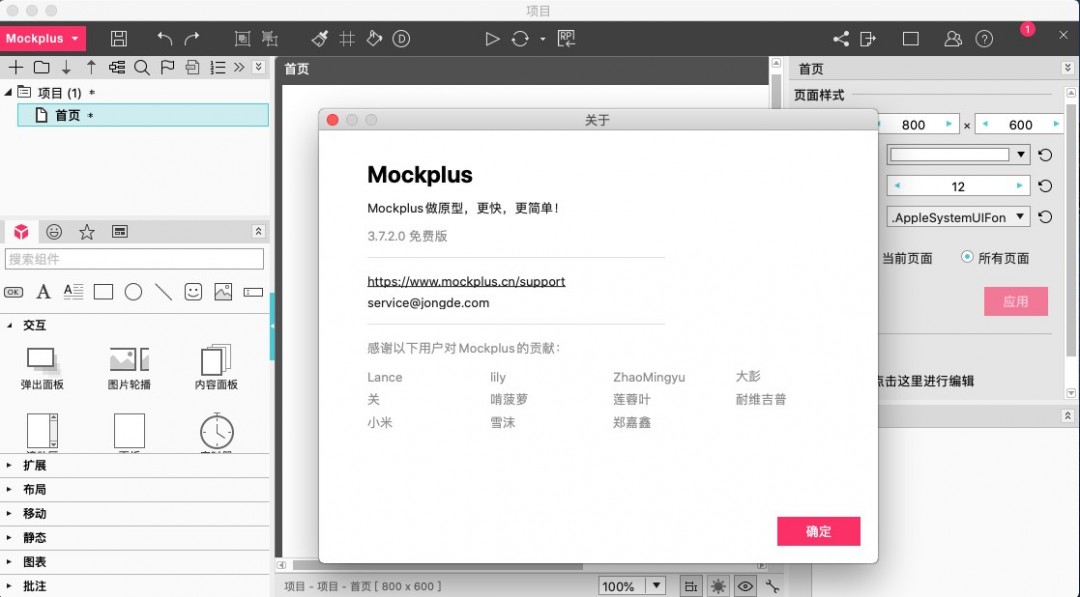
Task: Open page search with the magnifier icon
Action: (143, 67)
